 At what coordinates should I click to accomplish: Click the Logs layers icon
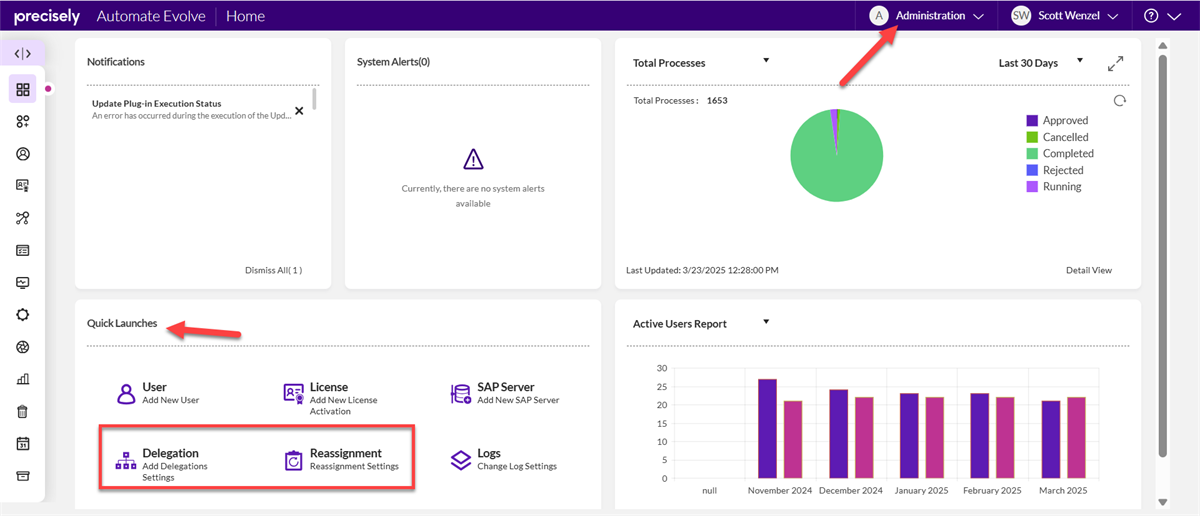pos(460,460)
